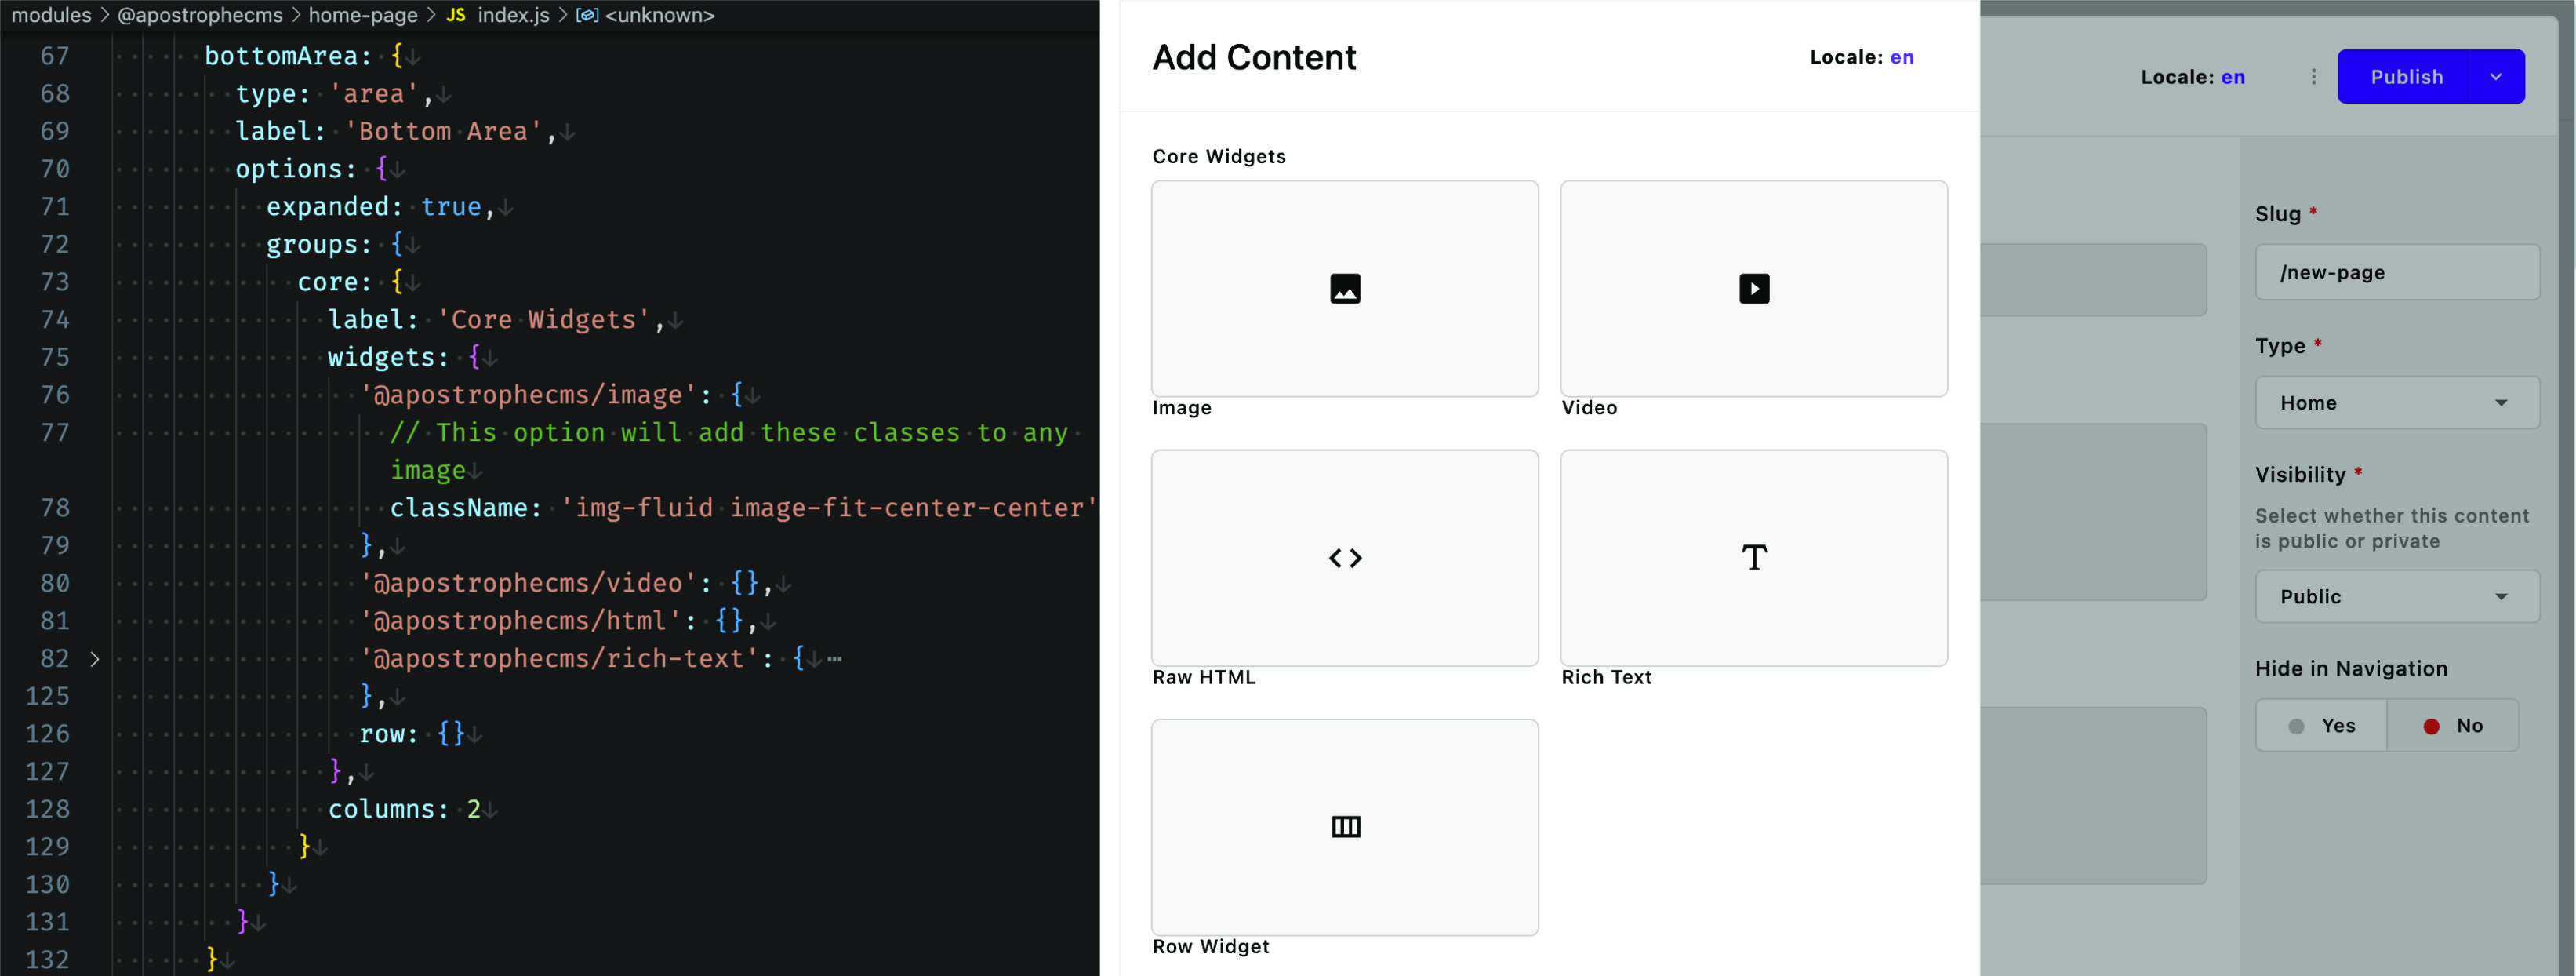Click the Raw HTML code brackets icon
This screenshot has height=976, width=2576.
(1344, 558)
